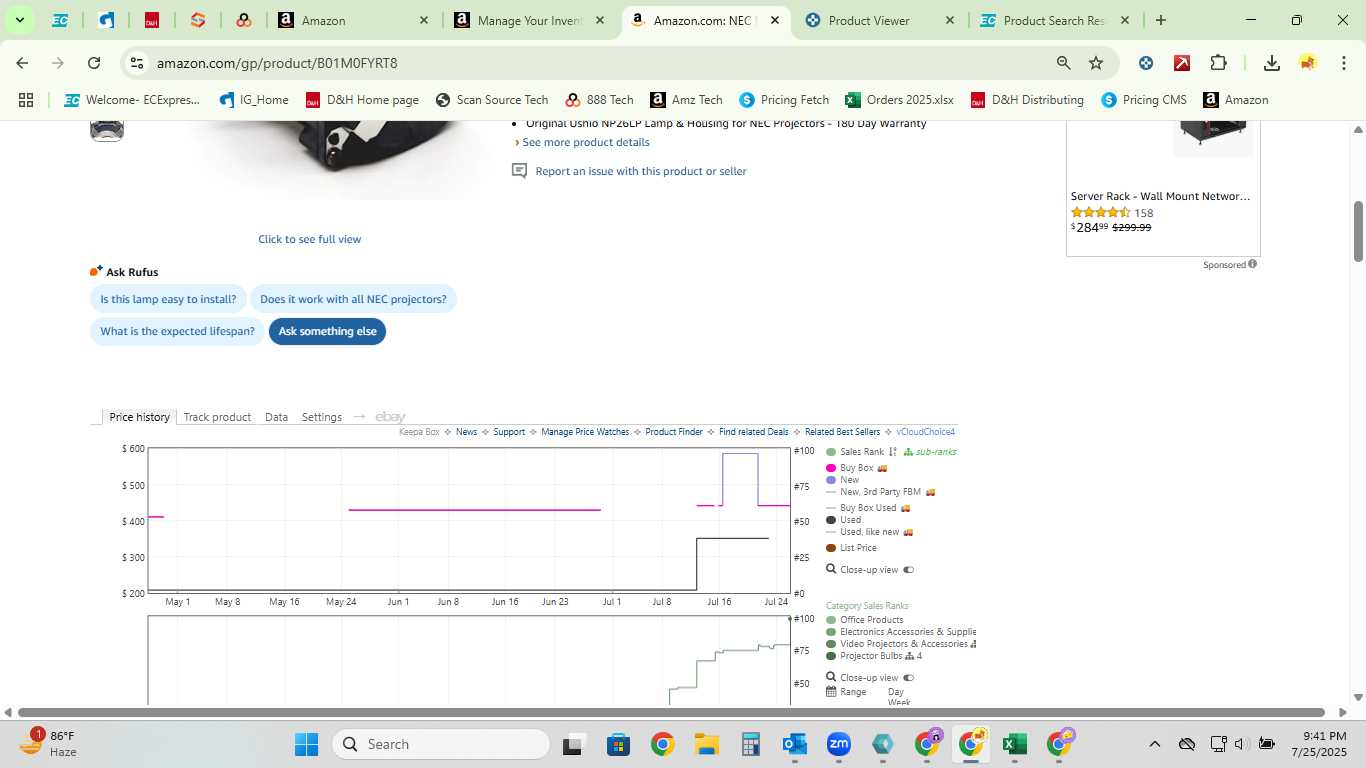The image size is (1366, 768).
Task: Go back to the previous page
Action: pos(22,63)
